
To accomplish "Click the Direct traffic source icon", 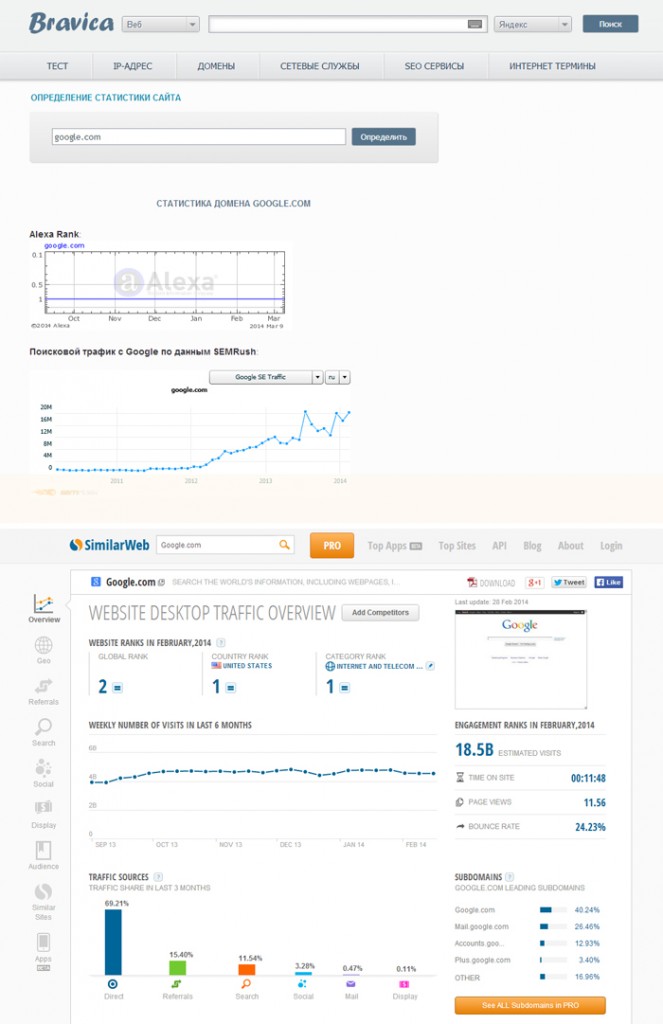I will tap(113, 984).
